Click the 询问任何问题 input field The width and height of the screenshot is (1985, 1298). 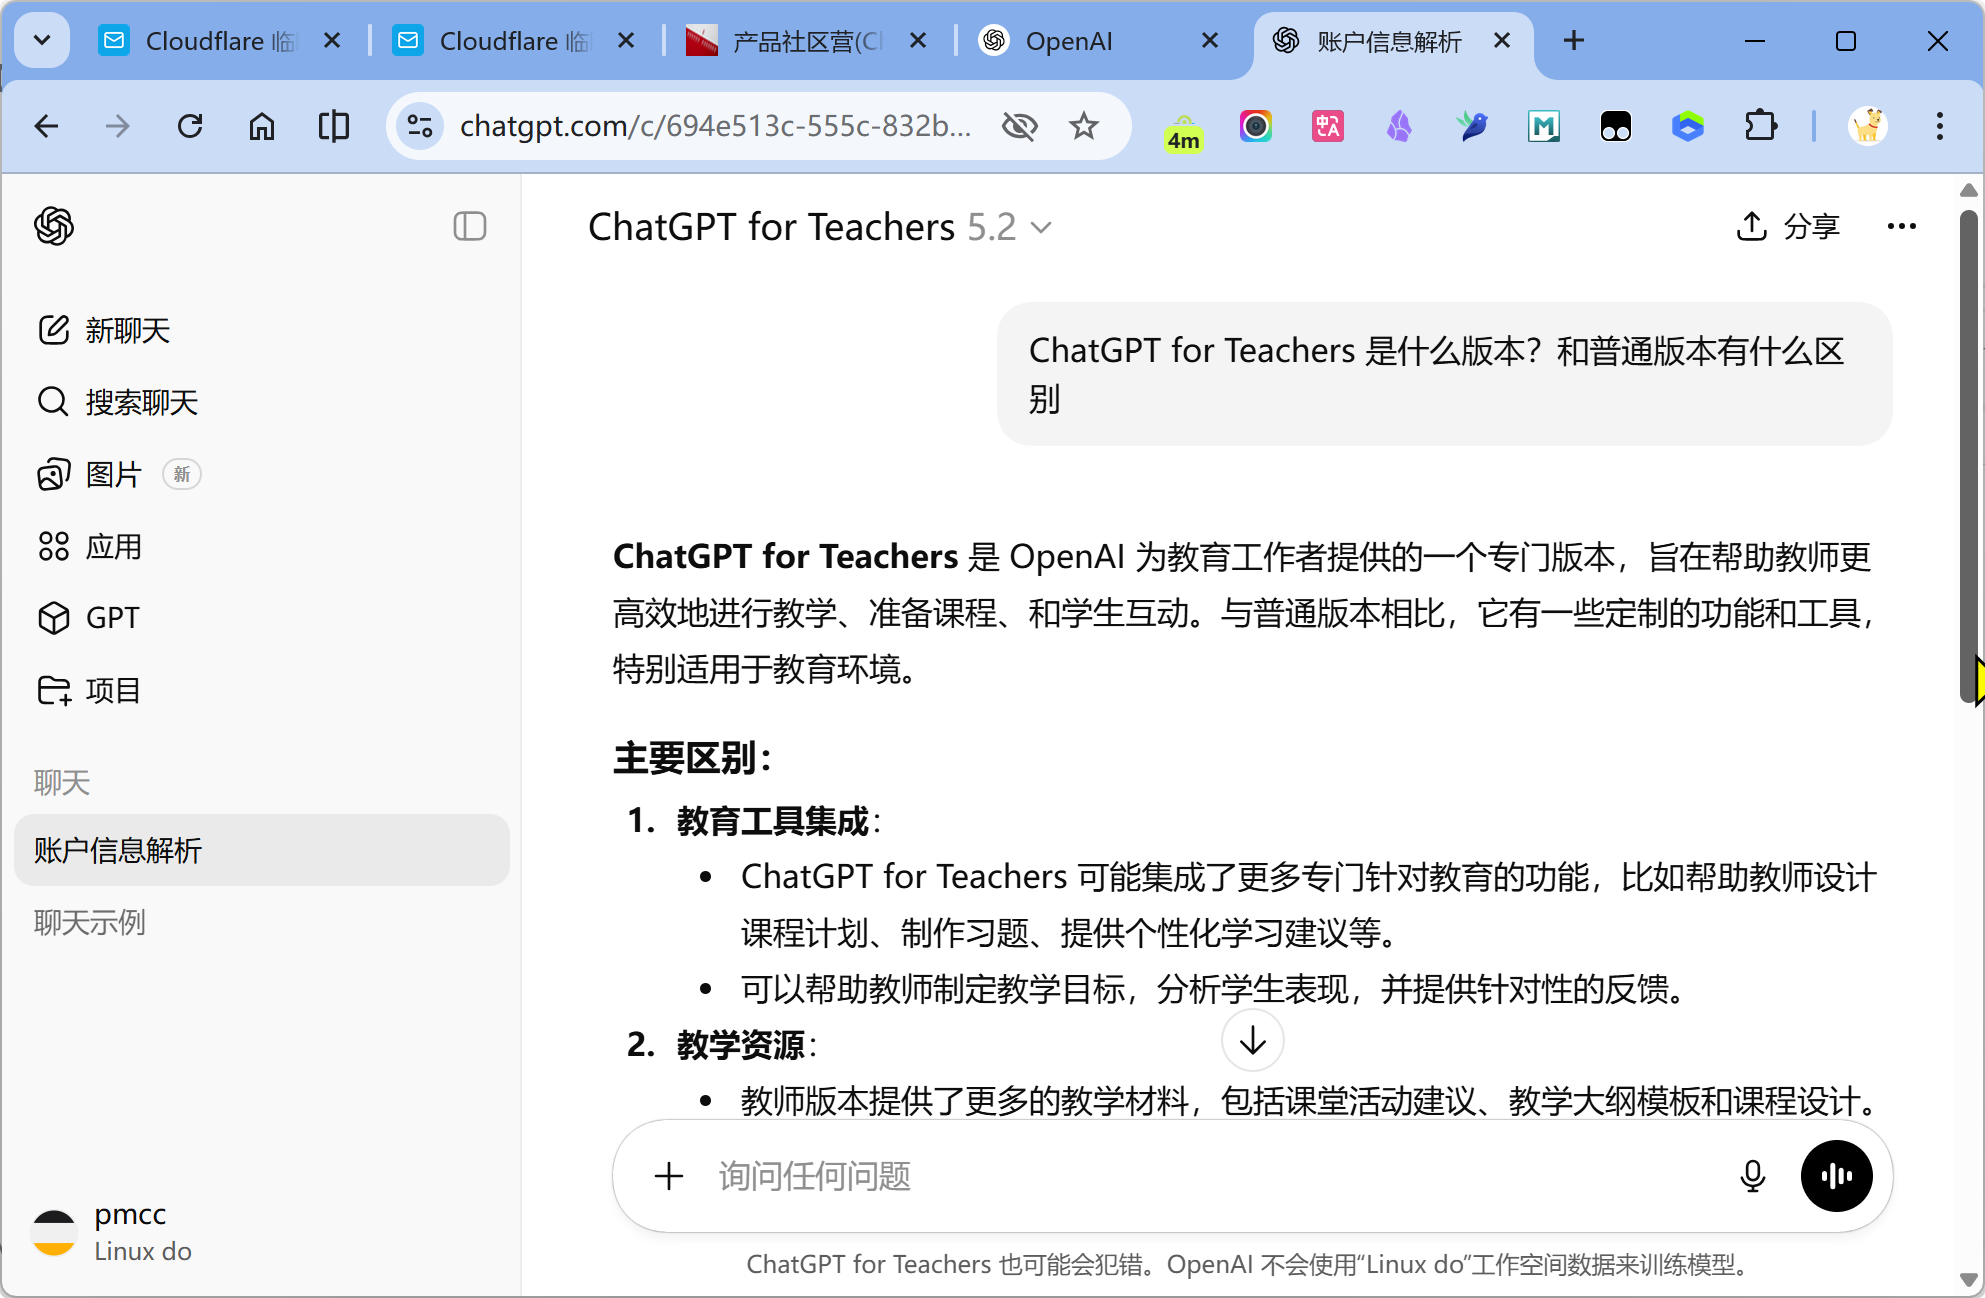tap(1200, 1176)
